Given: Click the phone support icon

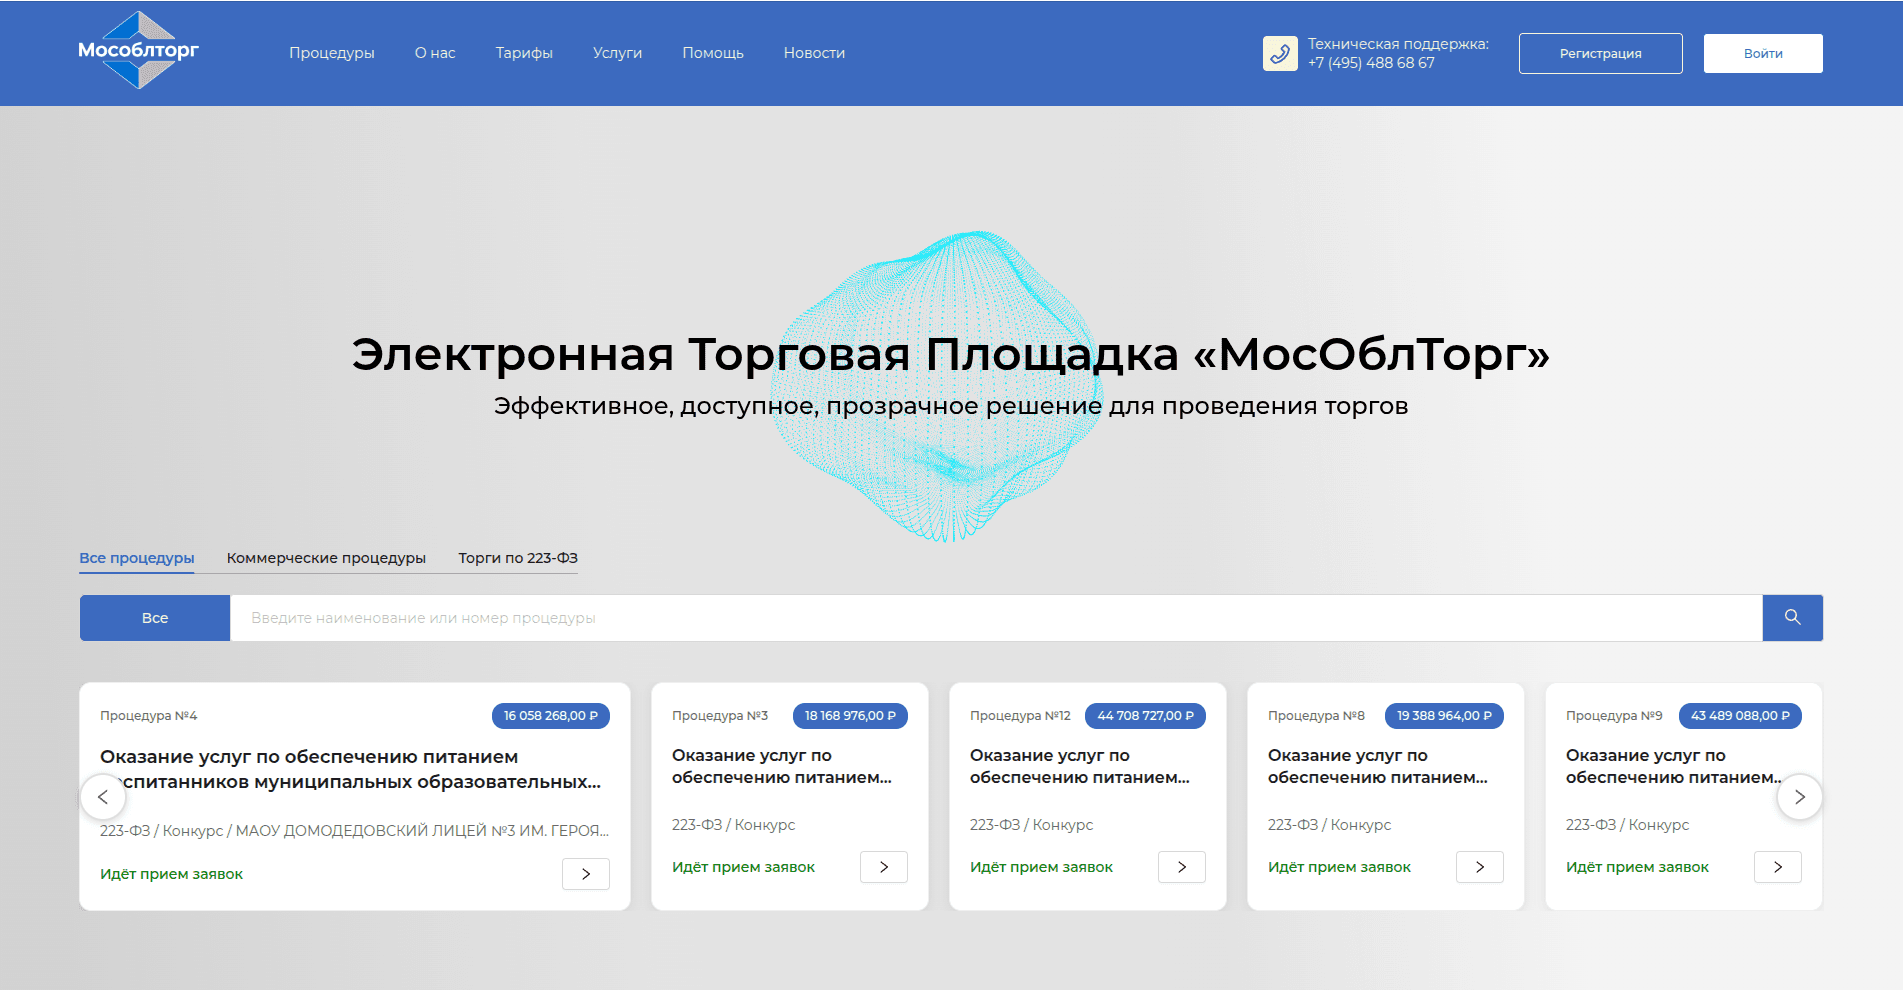Looking at the screenshot, I should click(x=1280, y=53).
